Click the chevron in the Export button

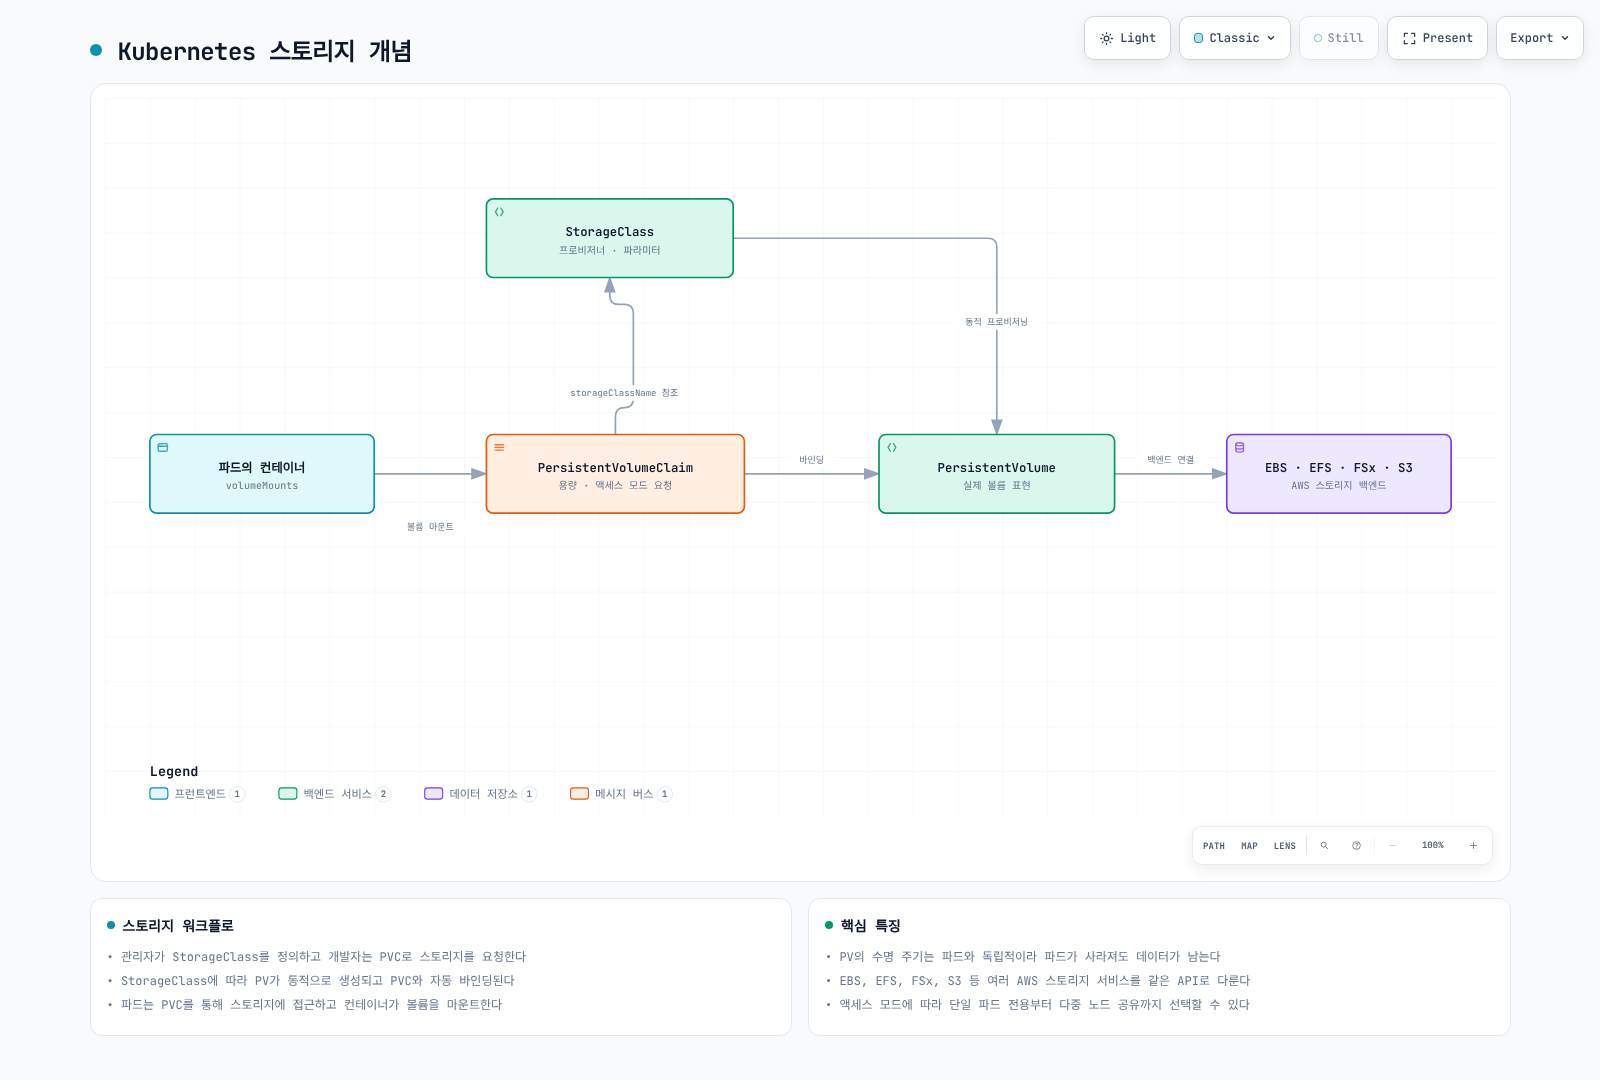click(x=1565, y=38)
